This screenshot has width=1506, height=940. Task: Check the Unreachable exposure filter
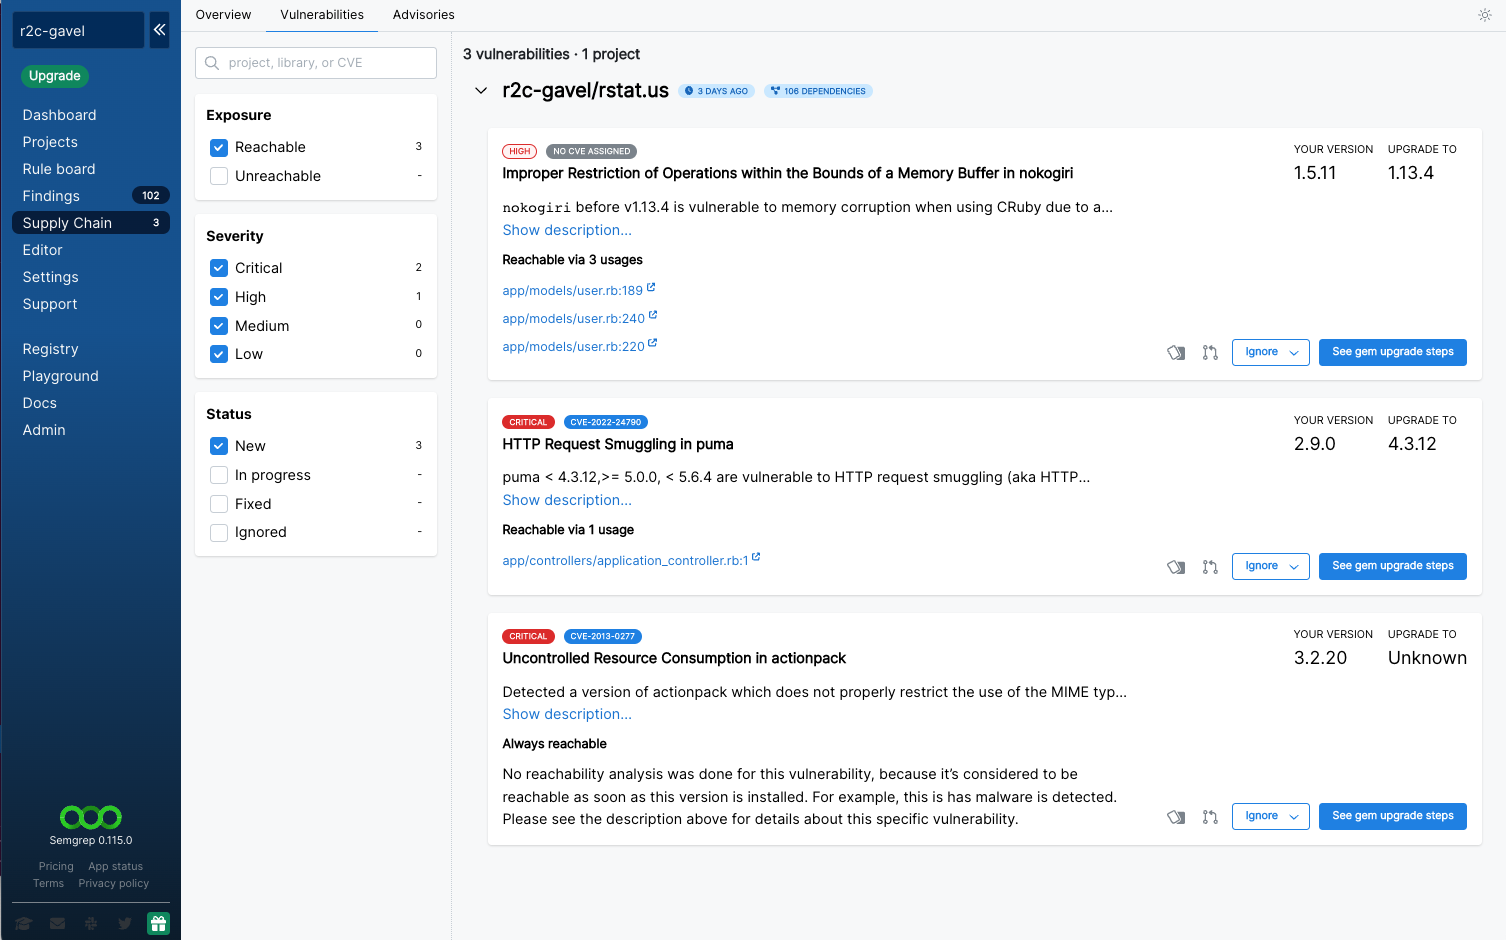pos(219,176)
